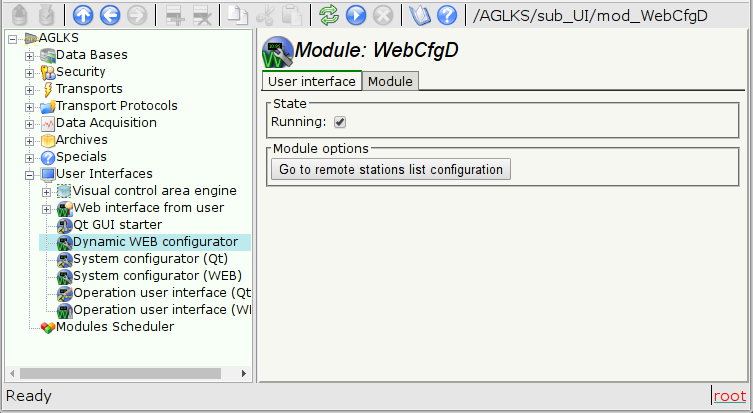Open the manual book icon
The height and width of the screenshot is (413, 753).
[421, 15]
